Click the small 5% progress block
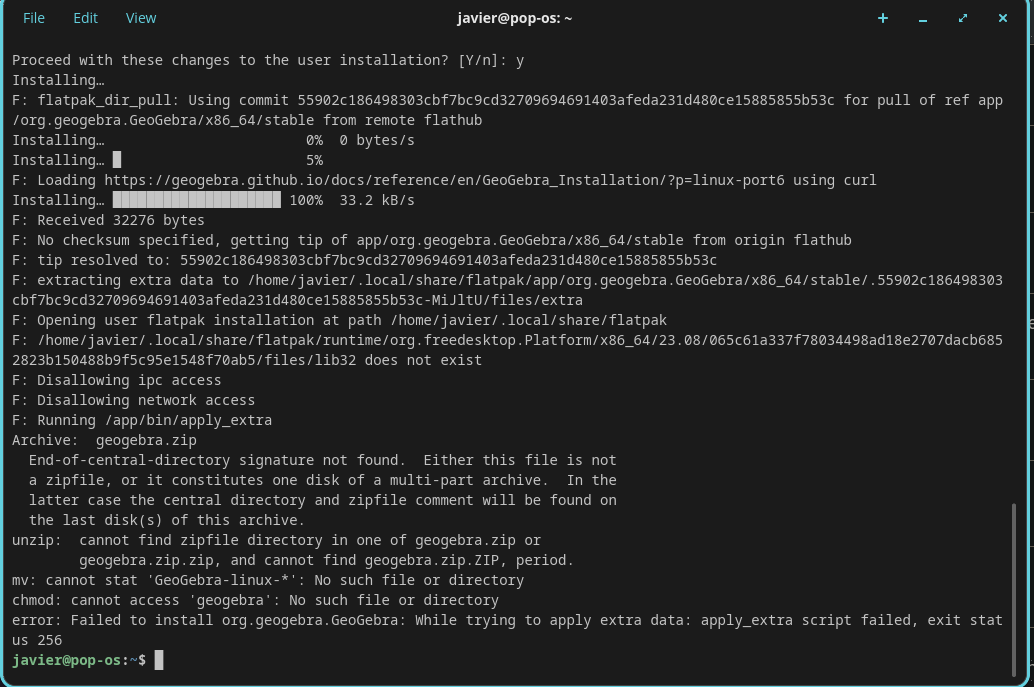The width and height of the screenshot is (1034, 687). 117,160
